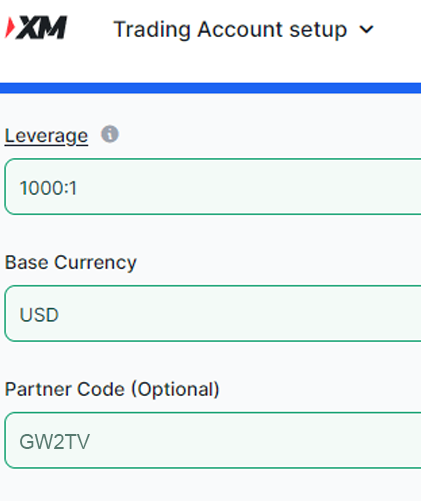Open the Leverage dropdown showing 1000:1
Screen dimensions: 421x501
213,187
